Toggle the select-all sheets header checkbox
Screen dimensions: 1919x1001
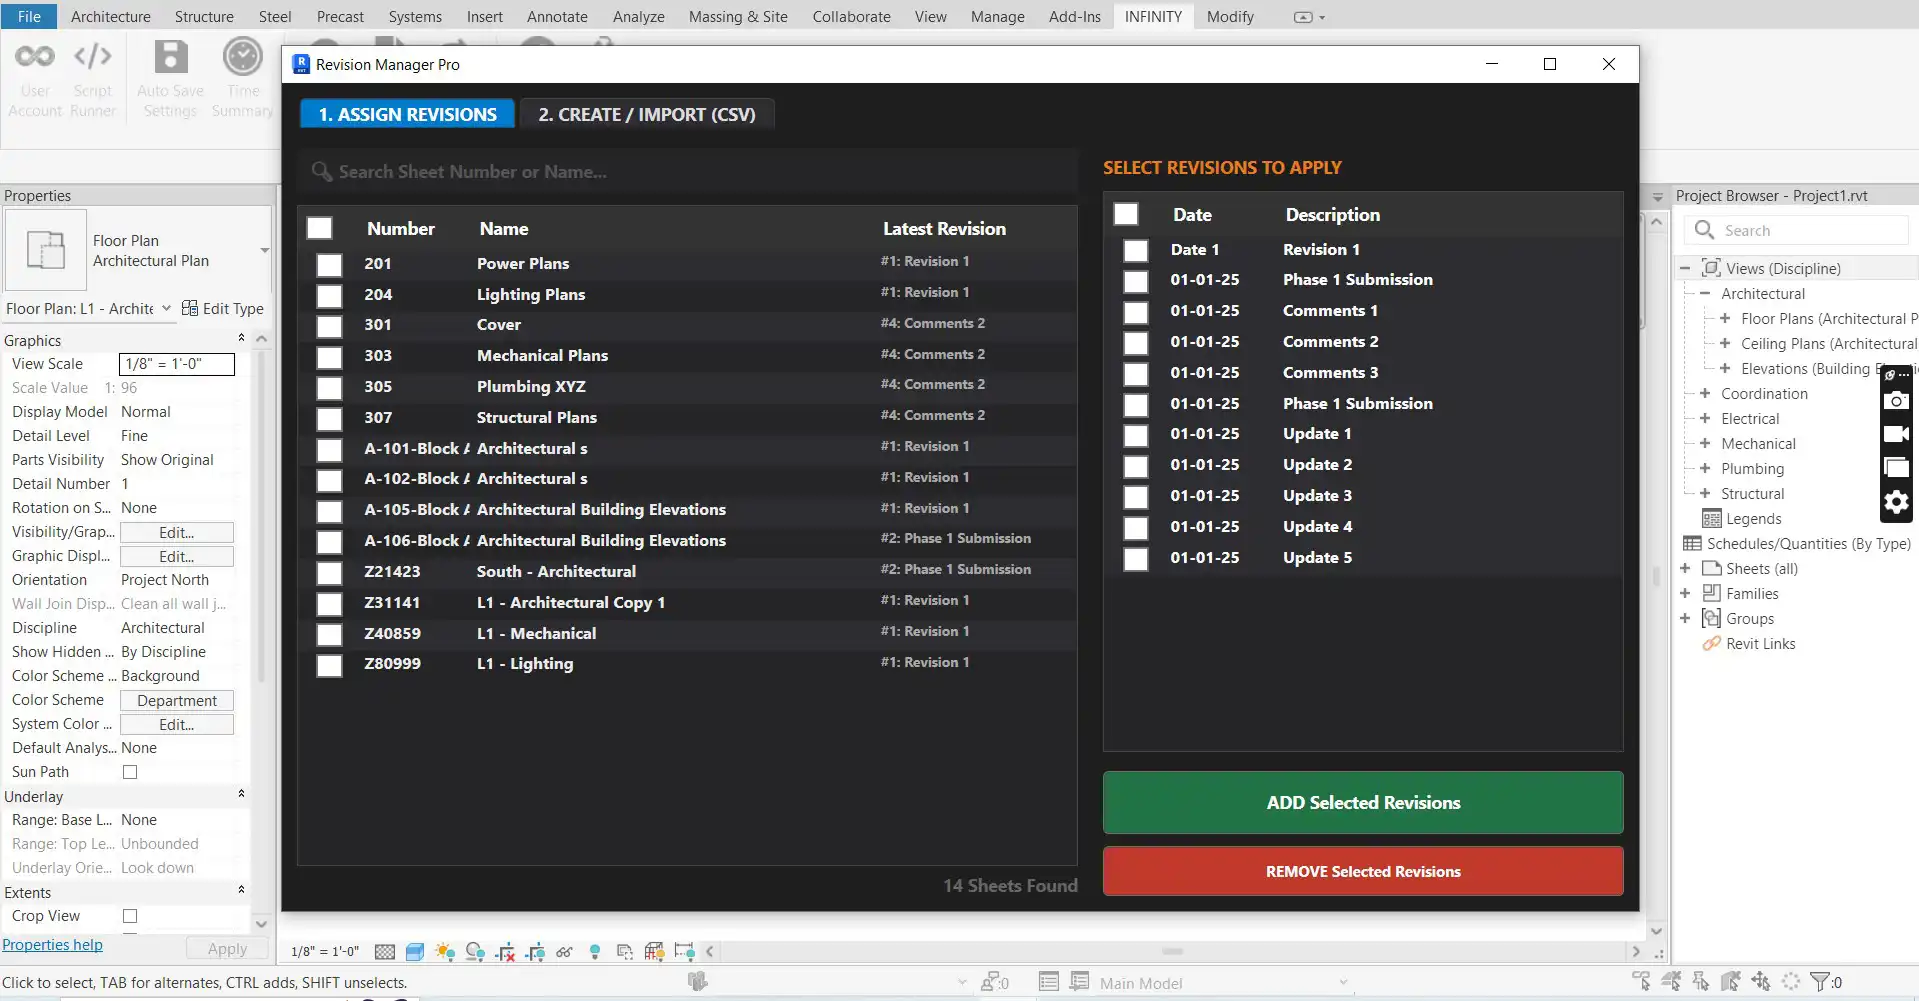320,229
